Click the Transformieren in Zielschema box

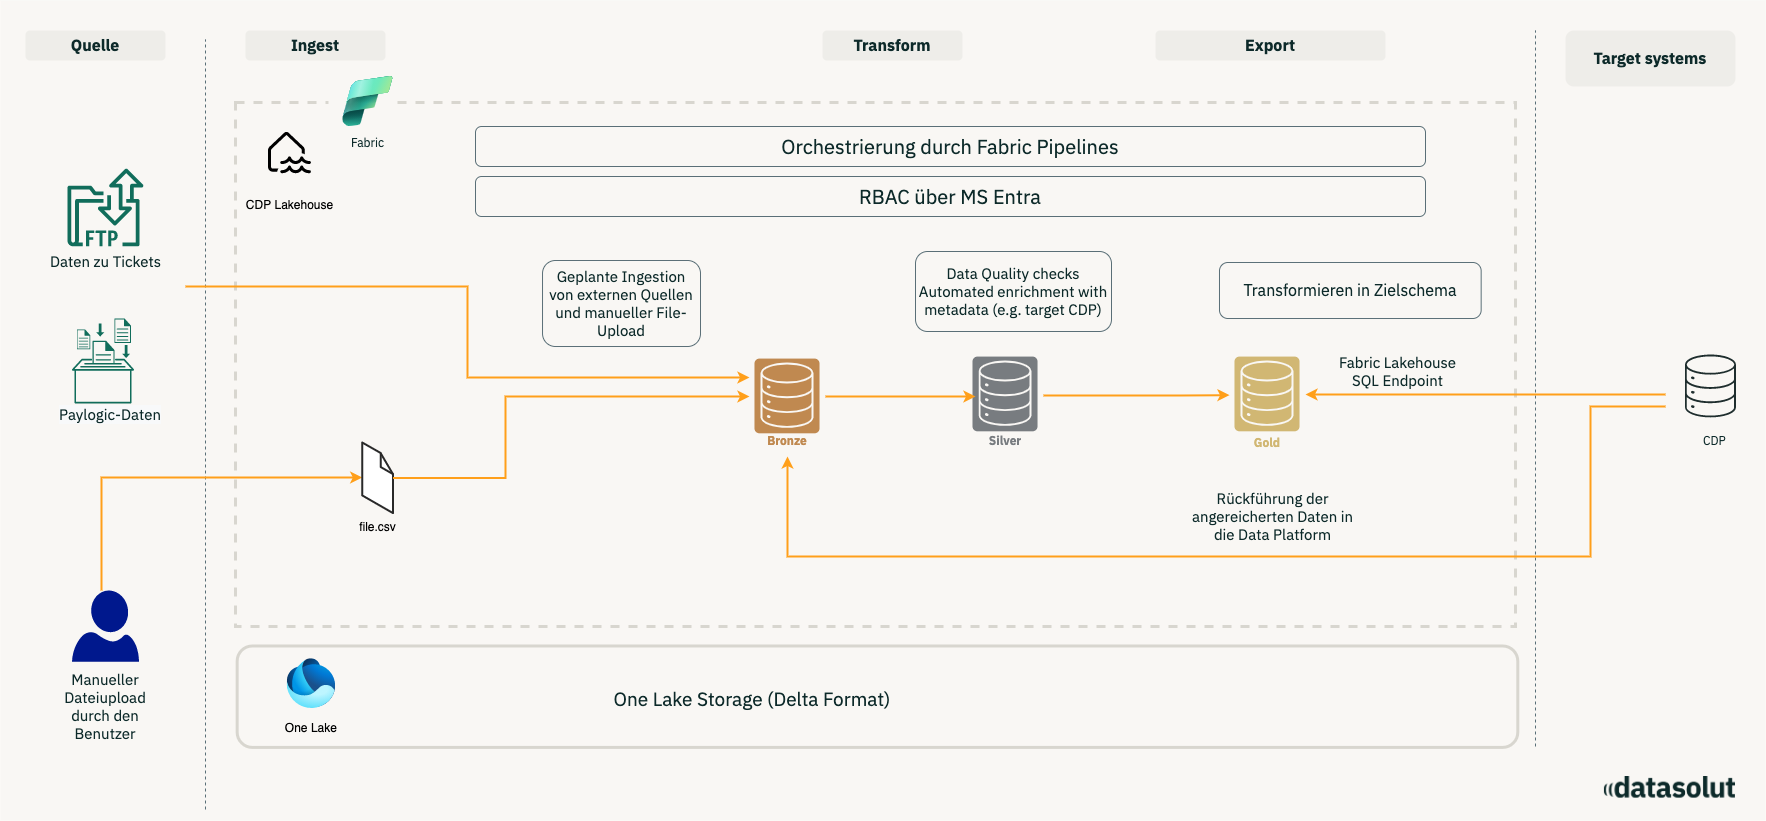1350,291
